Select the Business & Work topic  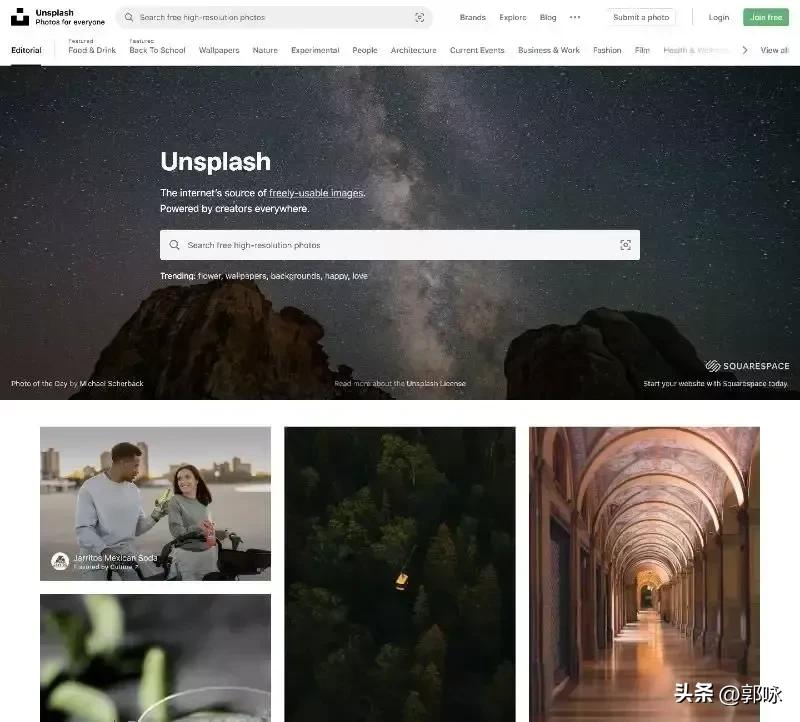click(x=549, y=50)
